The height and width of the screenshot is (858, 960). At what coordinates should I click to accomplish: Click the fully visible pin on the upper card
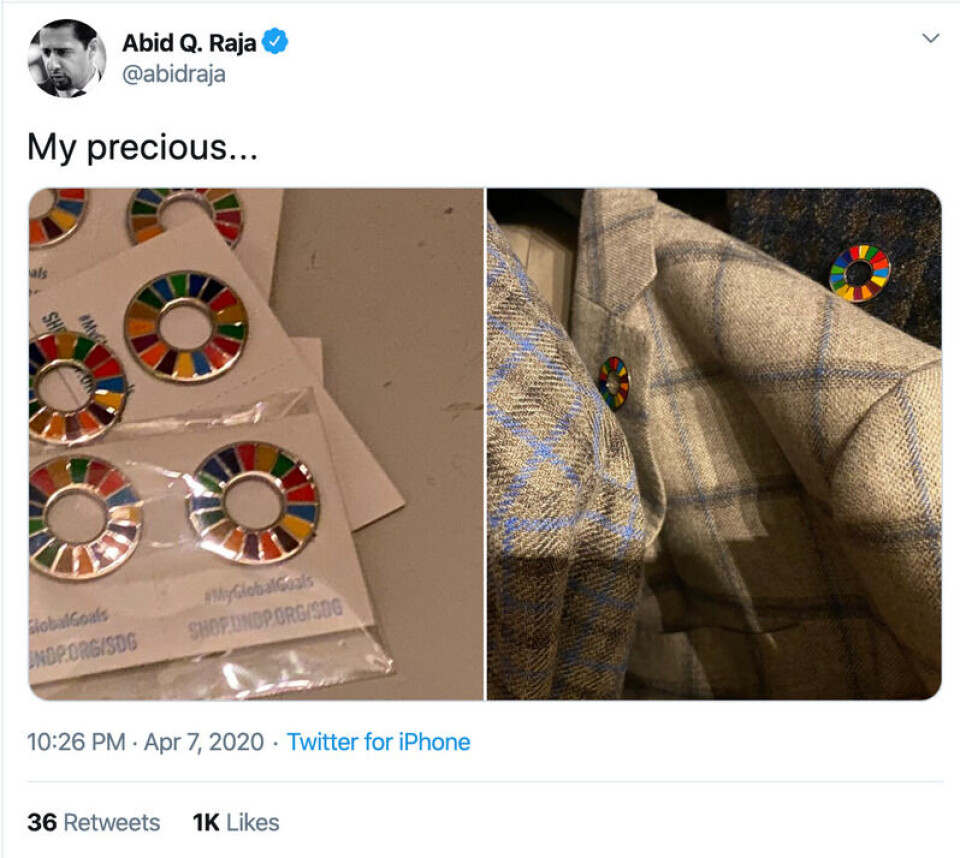point(186,325)
